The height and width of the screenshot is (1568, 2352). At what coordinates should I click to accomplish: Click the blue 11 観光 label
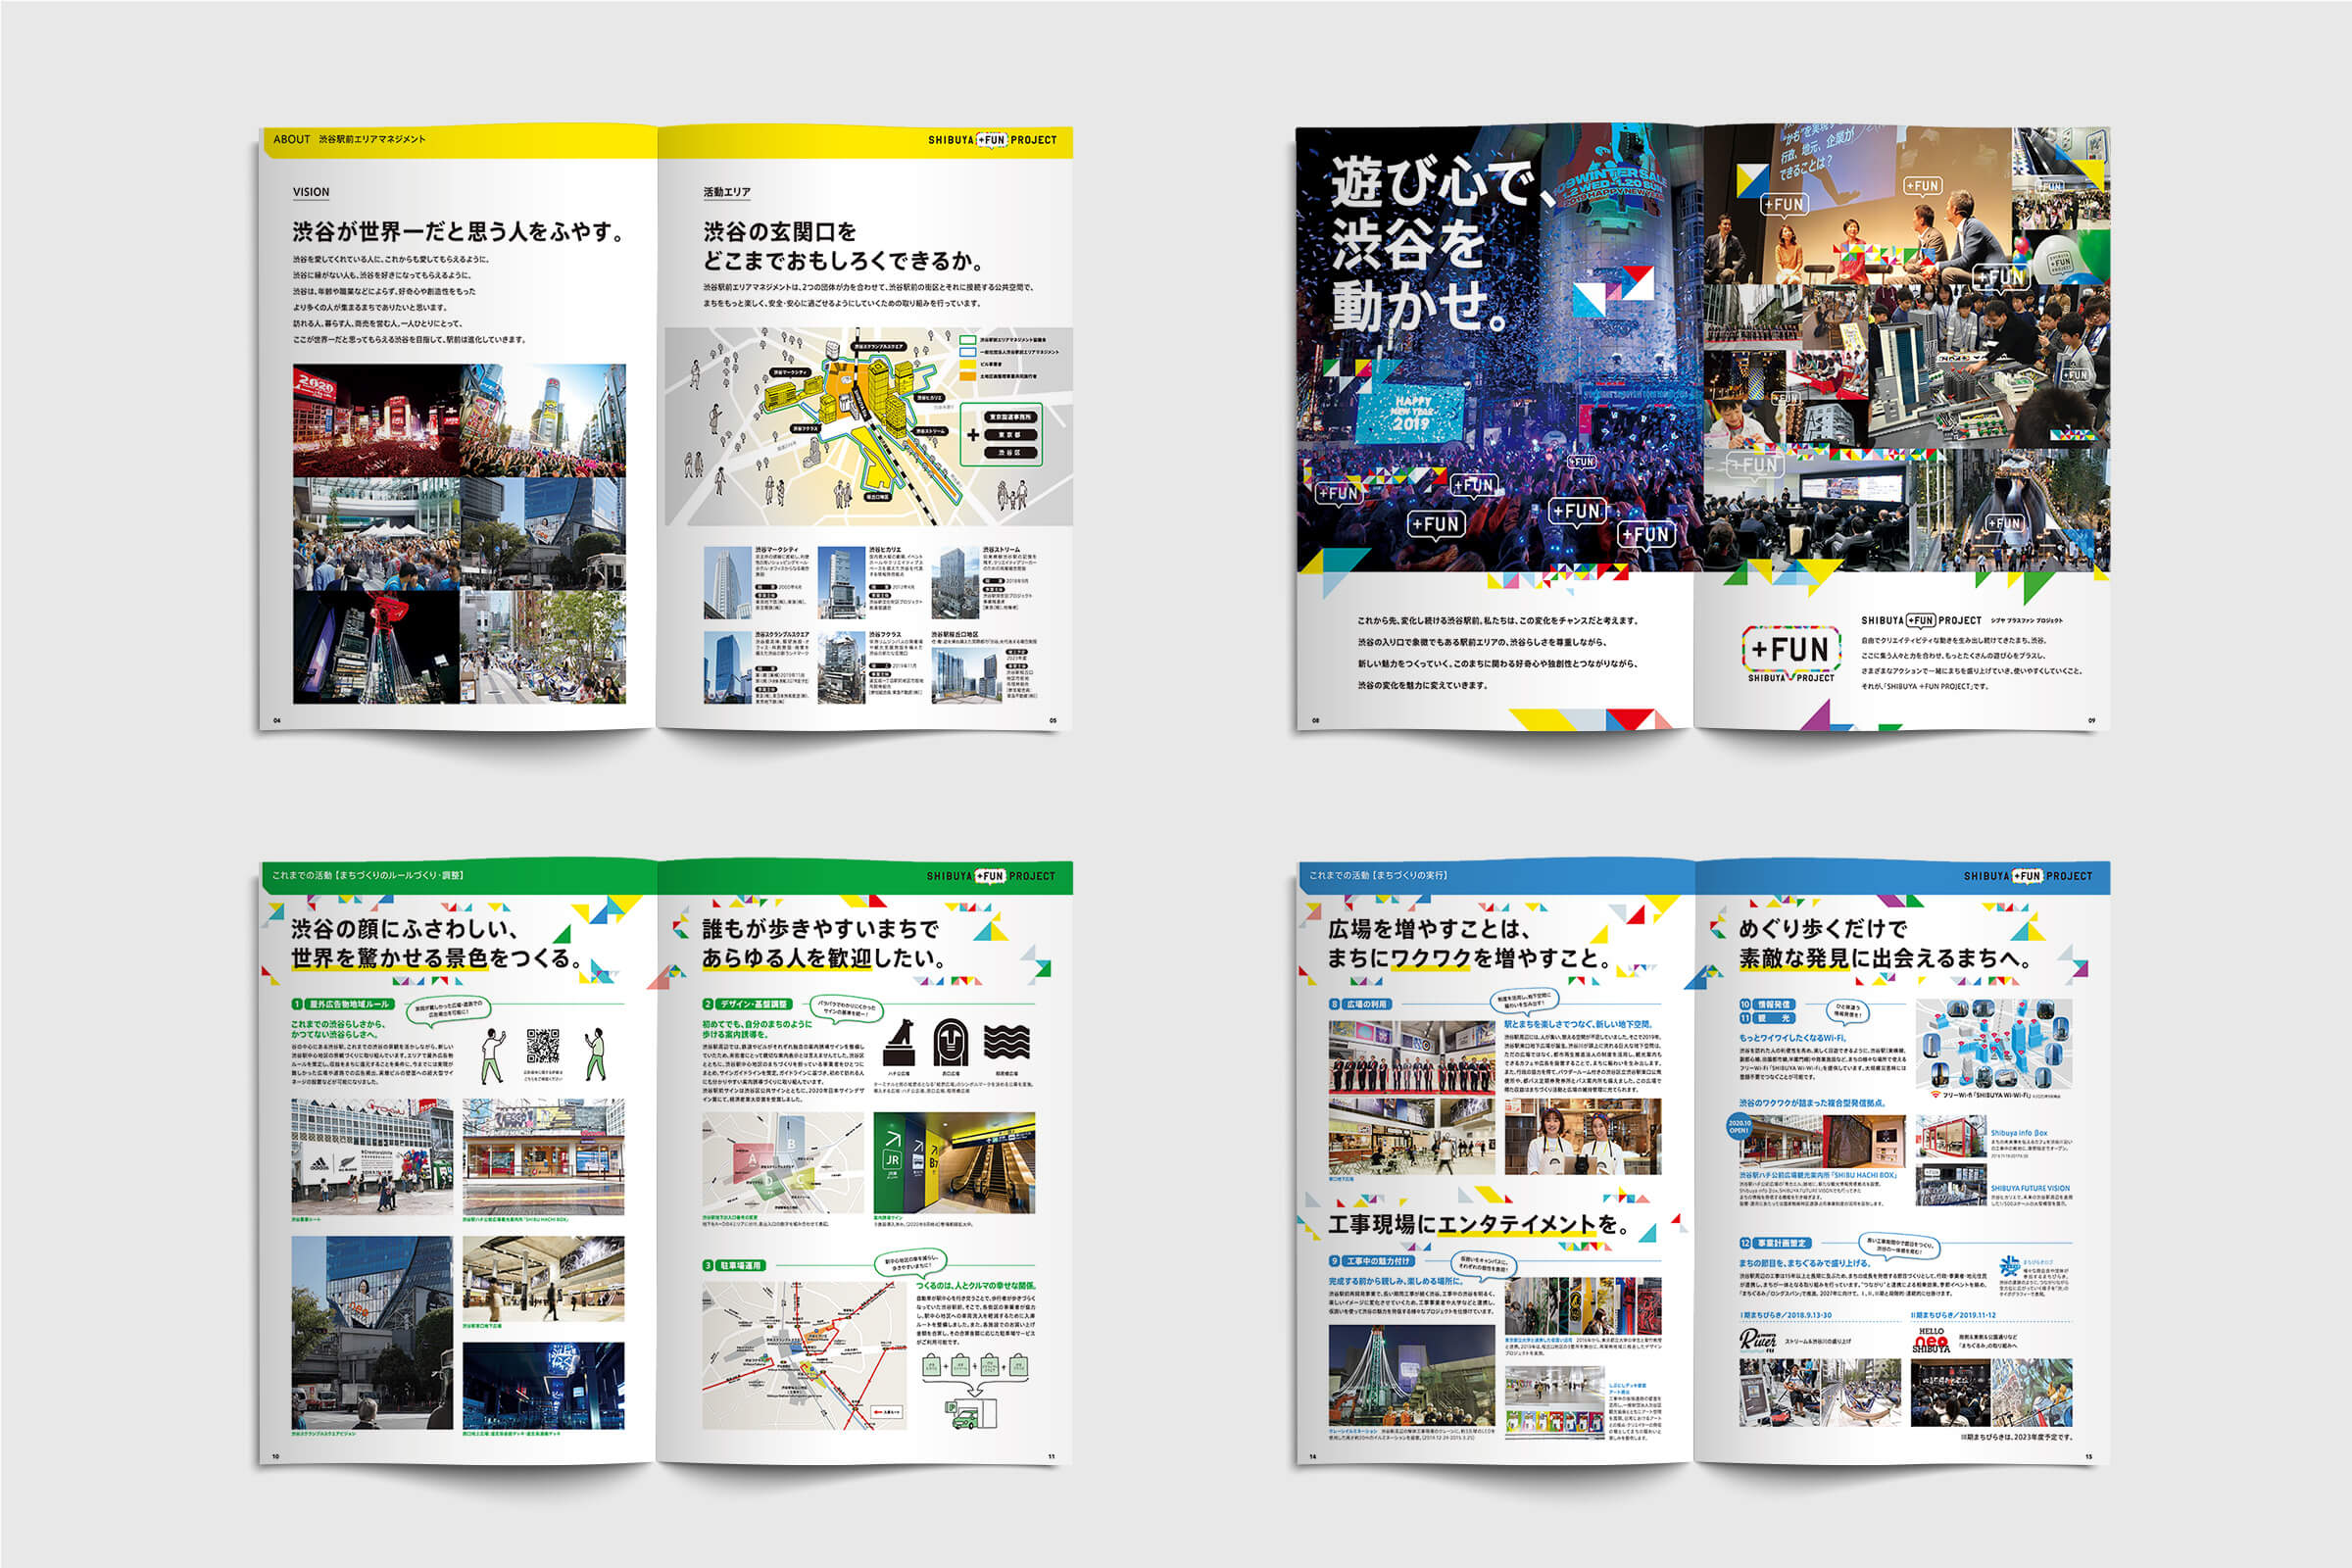pos(1767,1017)
